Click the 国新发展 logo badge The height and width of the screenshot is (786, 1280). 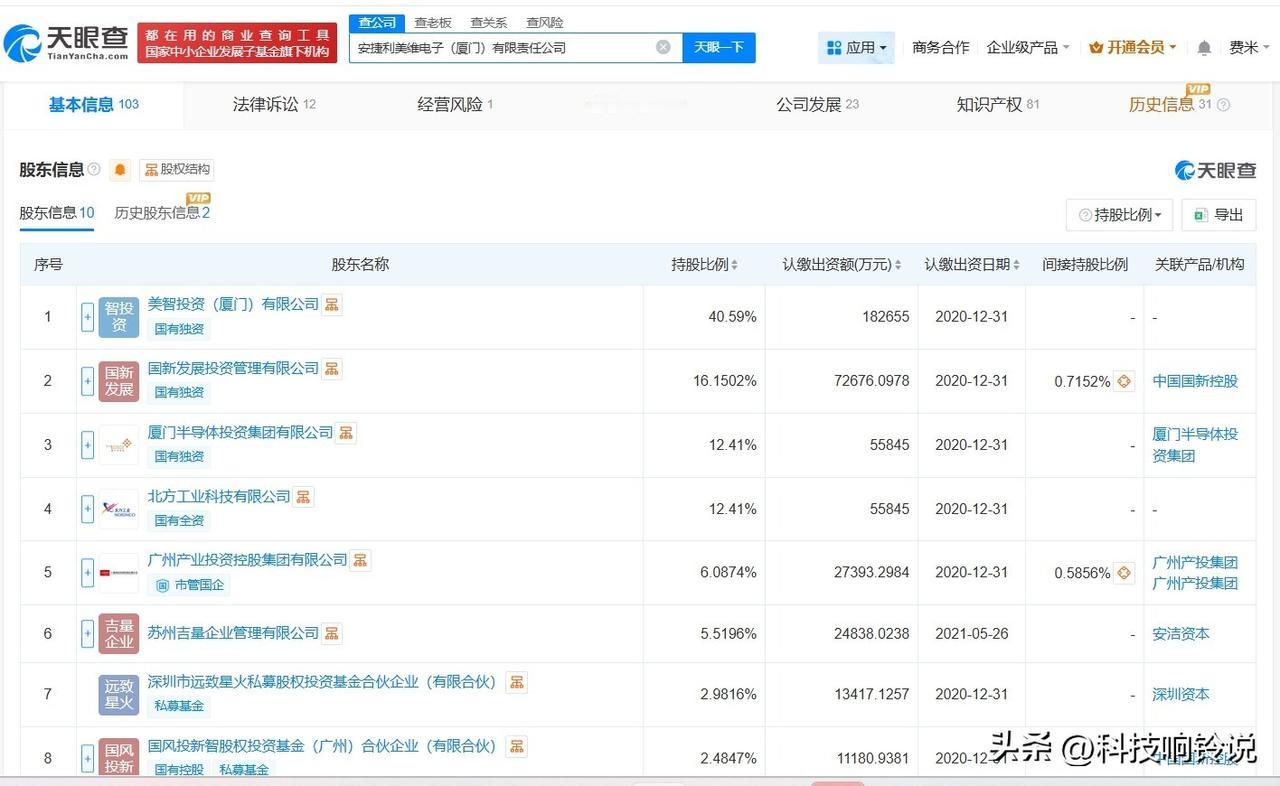(119, 381)
